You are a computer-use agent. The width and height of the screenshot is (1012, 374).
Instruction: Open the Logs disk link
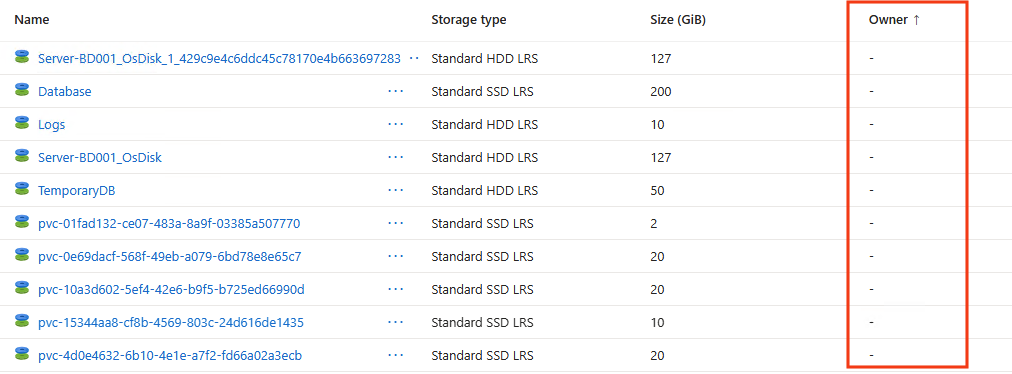52,125
